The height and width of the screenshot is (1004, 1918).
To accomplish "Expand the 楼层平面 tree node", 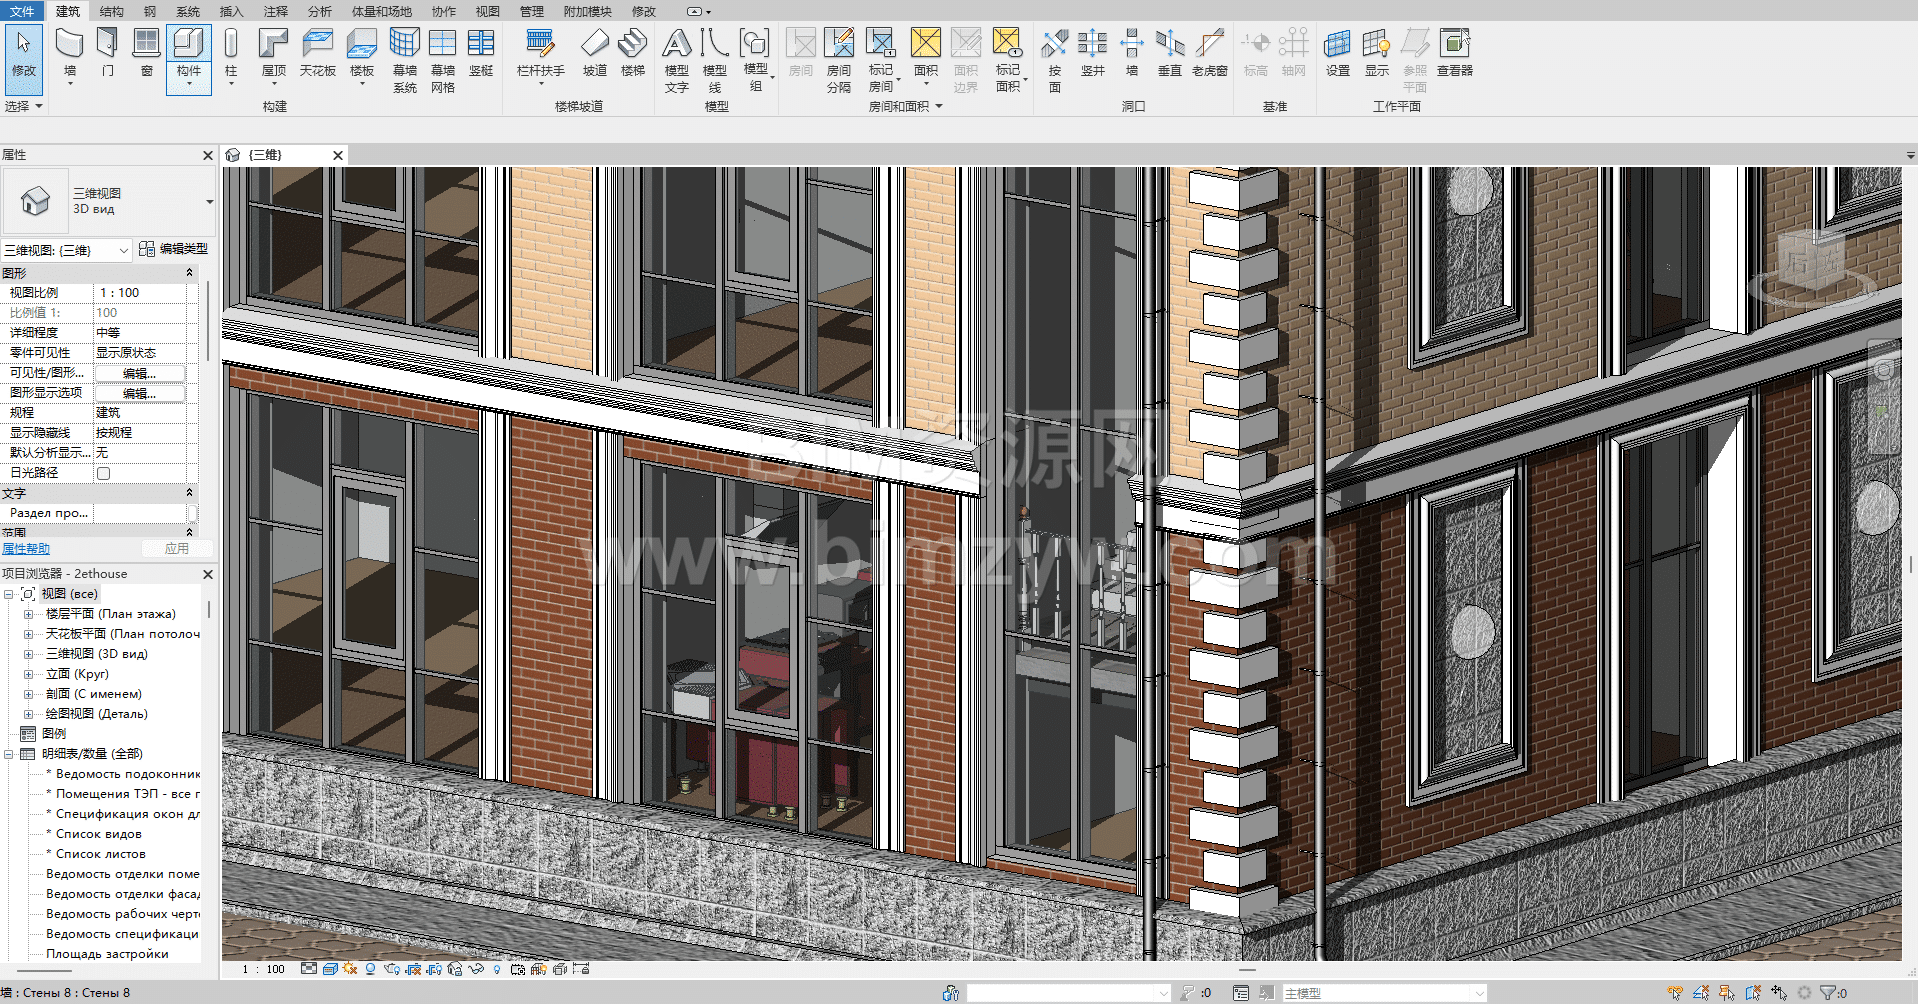I will [x=28, y=614].
